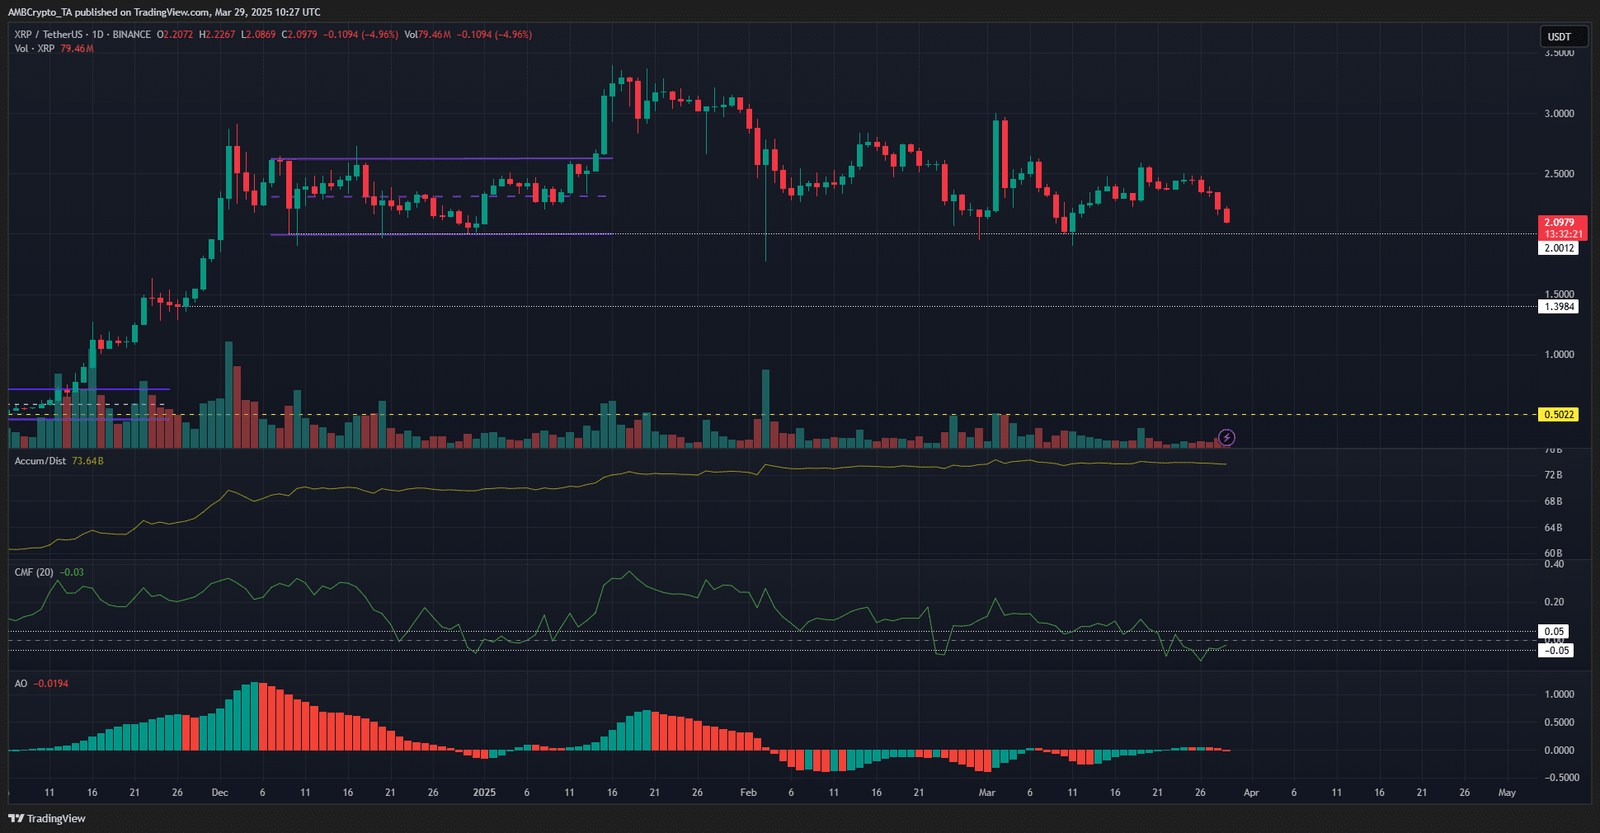The height and width of the screenshot is (833, 1600).
Task: Click the Mar label on the date axis
Action: tap(987, 792)
